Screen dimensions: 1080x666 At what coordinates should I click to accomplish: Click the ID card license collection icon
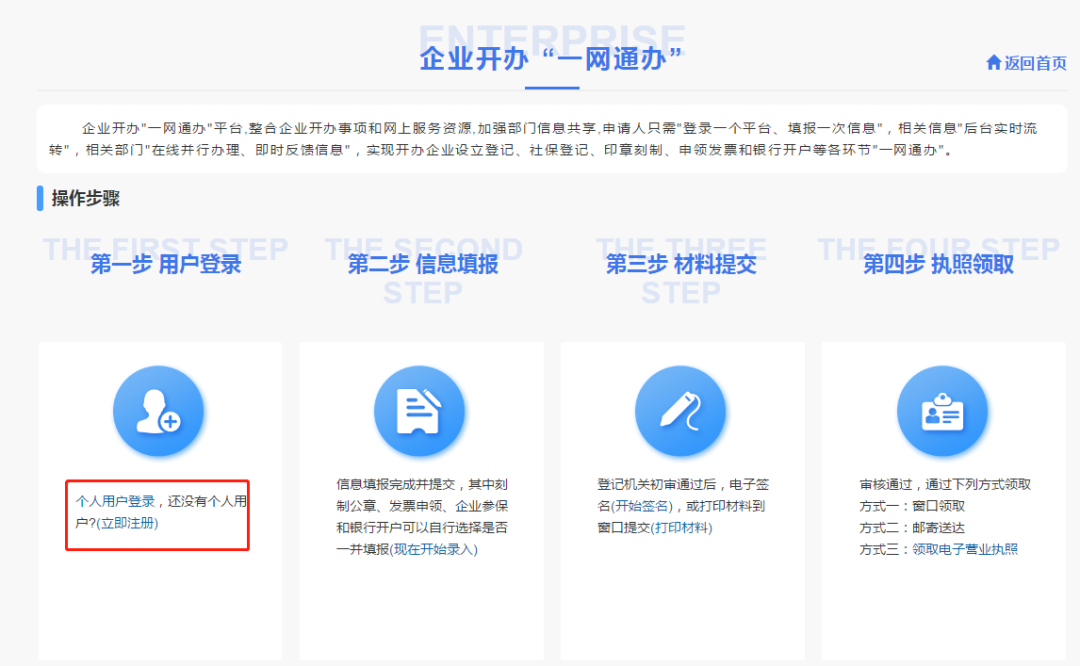click(942, 411)
